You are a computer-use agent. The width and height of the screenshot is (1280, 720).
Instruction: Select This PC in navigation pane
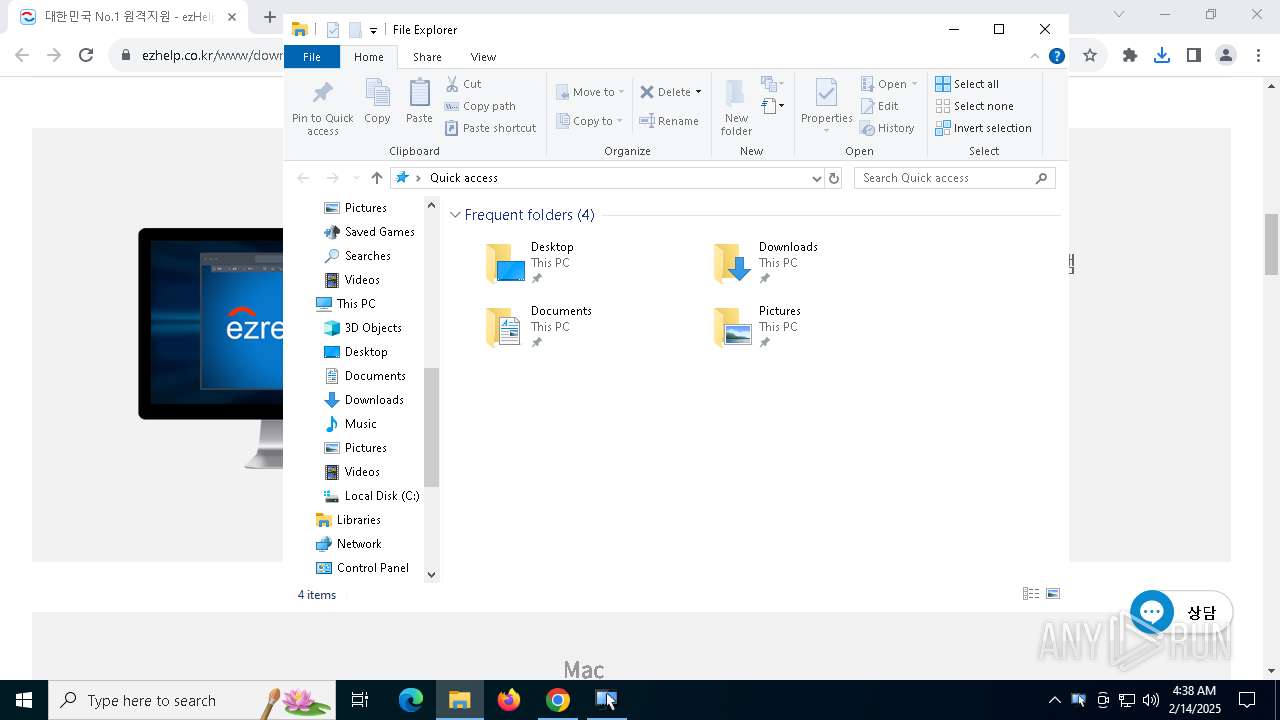[x=346, y=304]
